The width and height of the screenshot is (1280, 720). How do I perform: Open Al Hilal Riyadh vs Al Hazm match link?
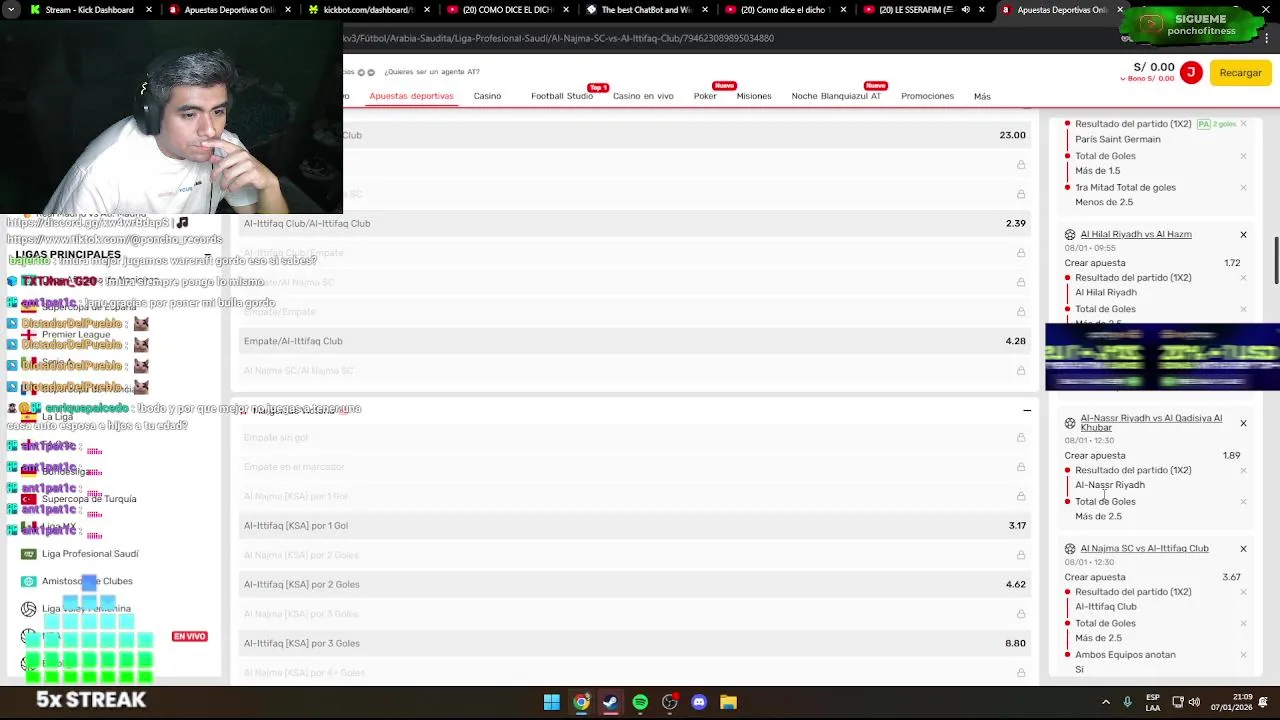1136,234
